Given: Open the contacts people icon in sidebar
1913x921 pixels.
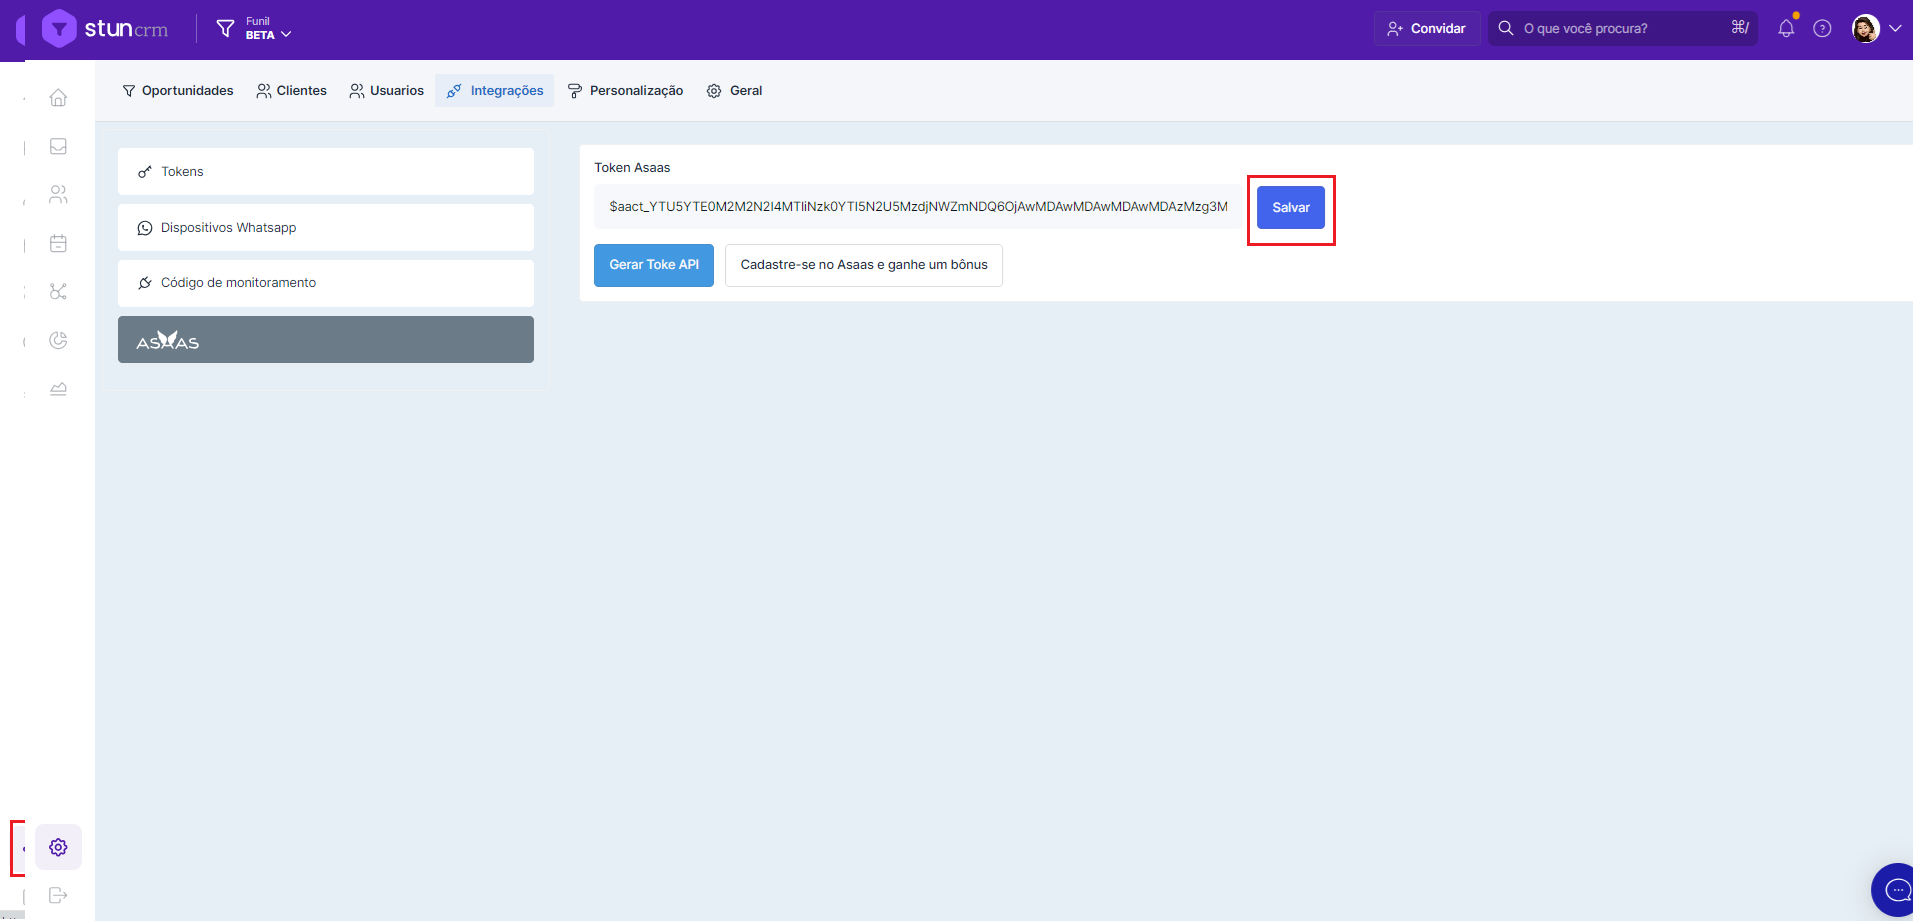Looking at the screenshot, I should [x=58, y=195].
